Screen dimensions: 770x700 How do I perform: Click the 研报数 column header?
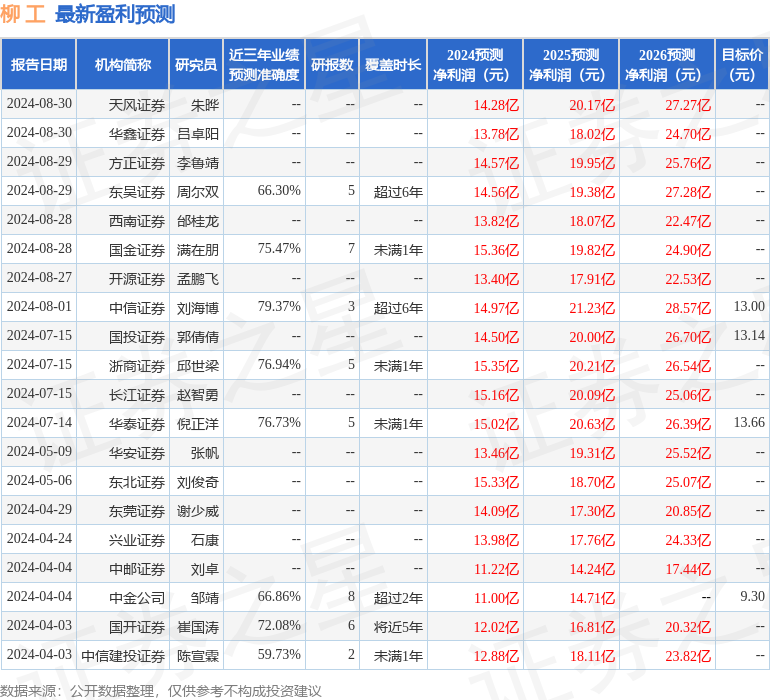point(332,64)
